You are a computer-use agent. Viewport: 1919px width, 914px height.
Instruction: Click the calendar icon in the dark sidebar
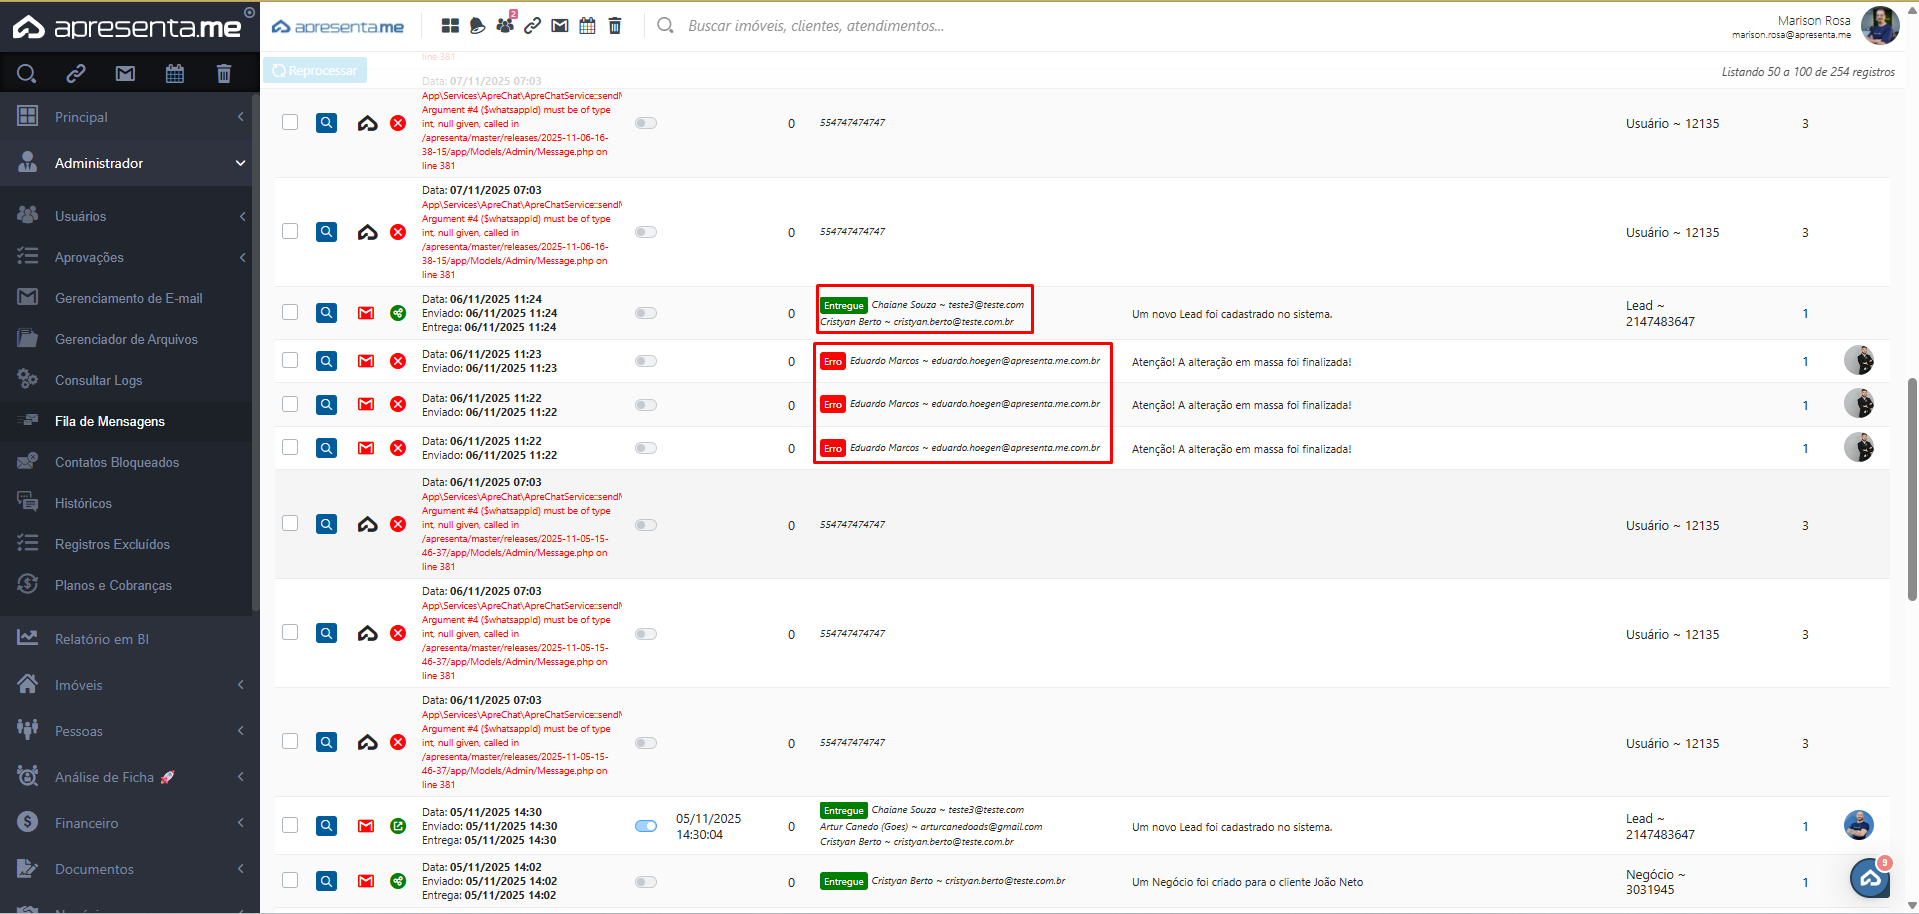point(175,73)
